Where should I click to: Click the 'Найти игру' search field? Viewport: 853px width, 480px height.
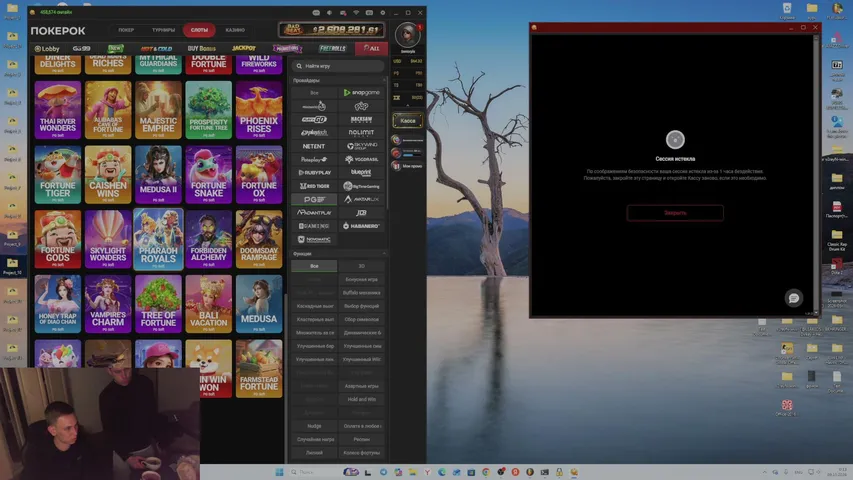[338, 66]
